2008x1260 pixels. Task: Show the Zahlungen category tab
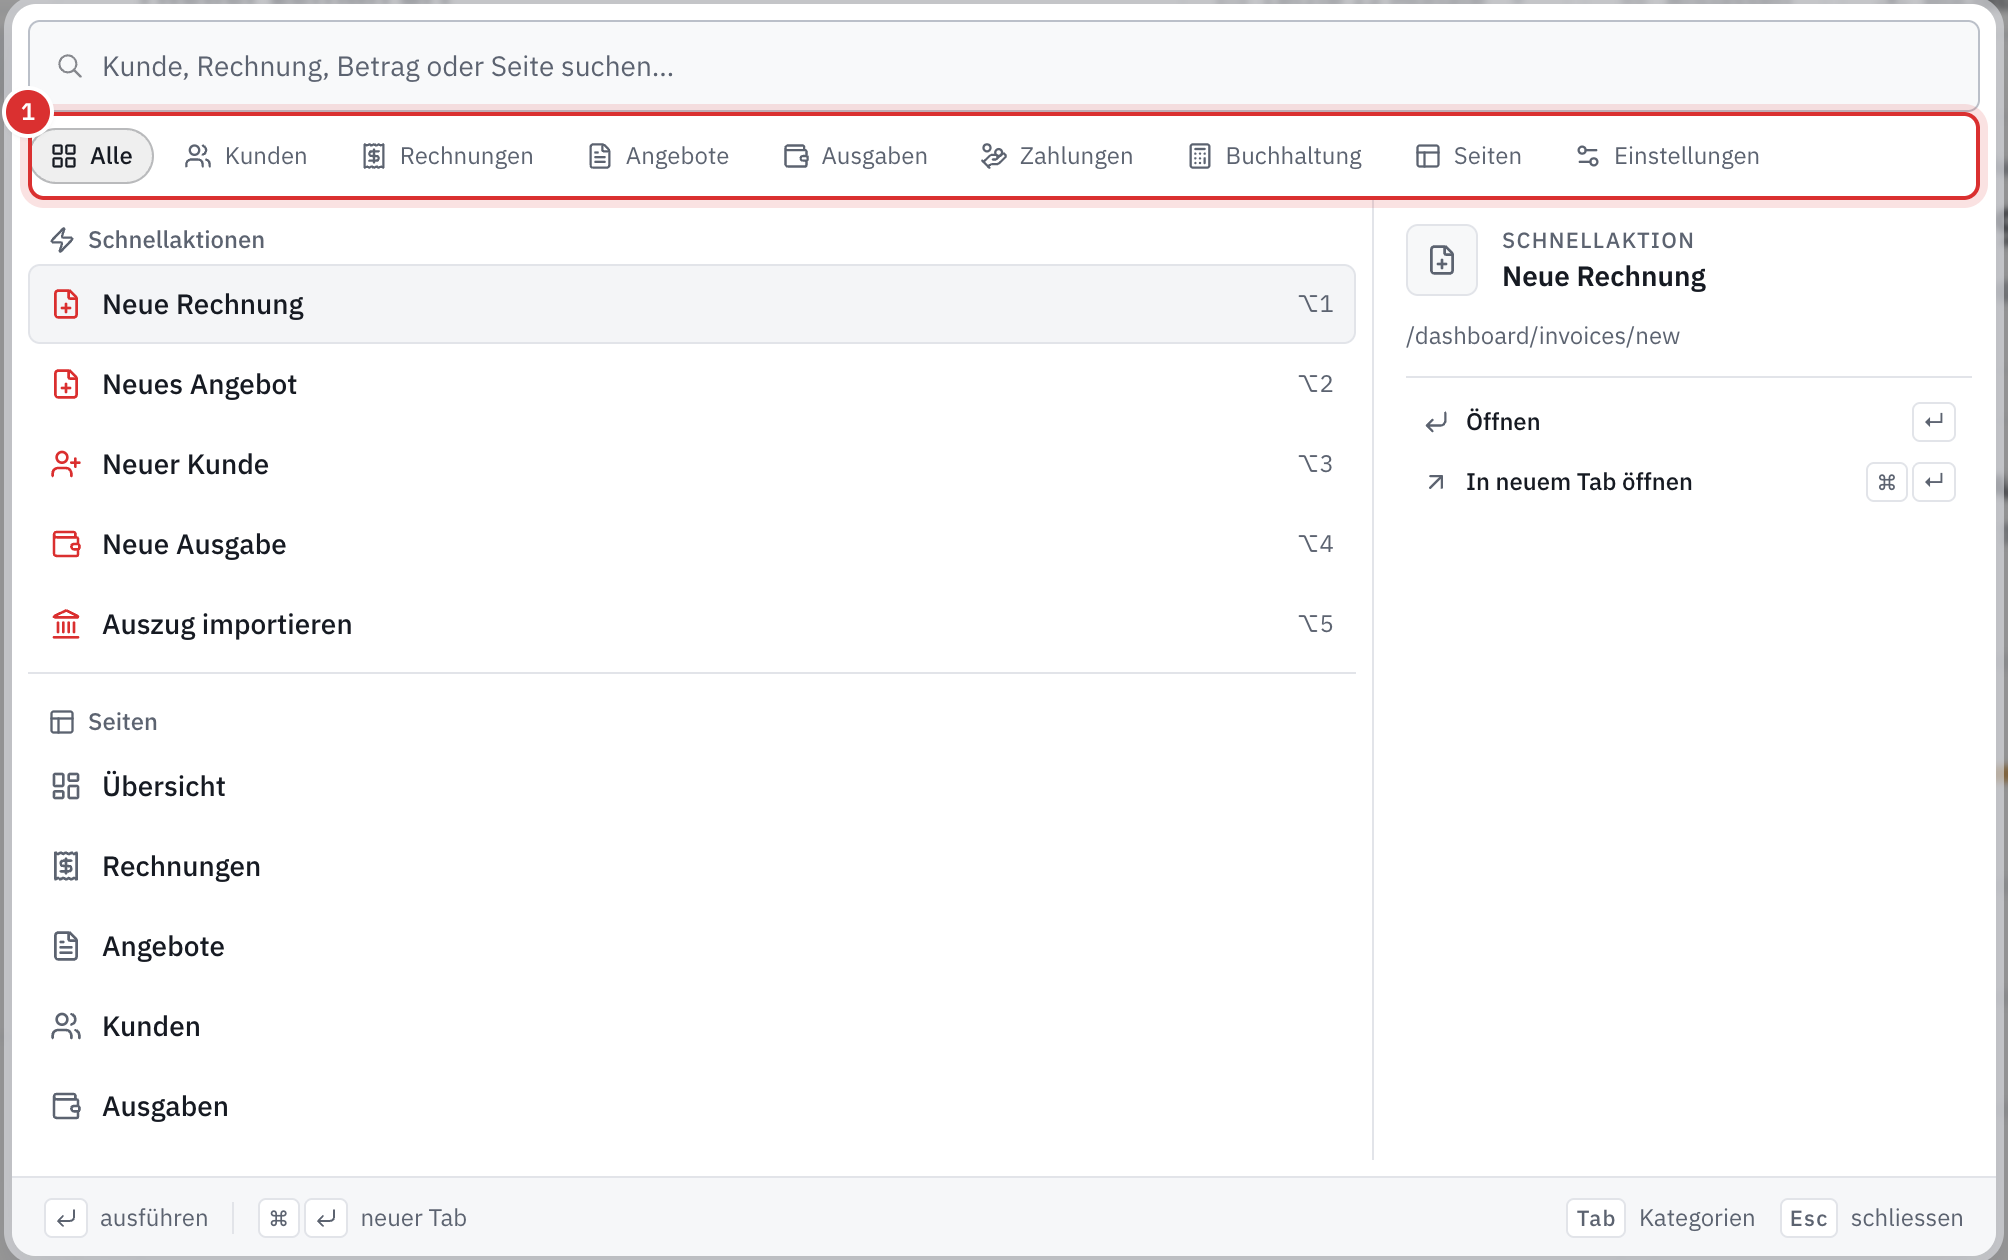click(x=1057, y=156)
